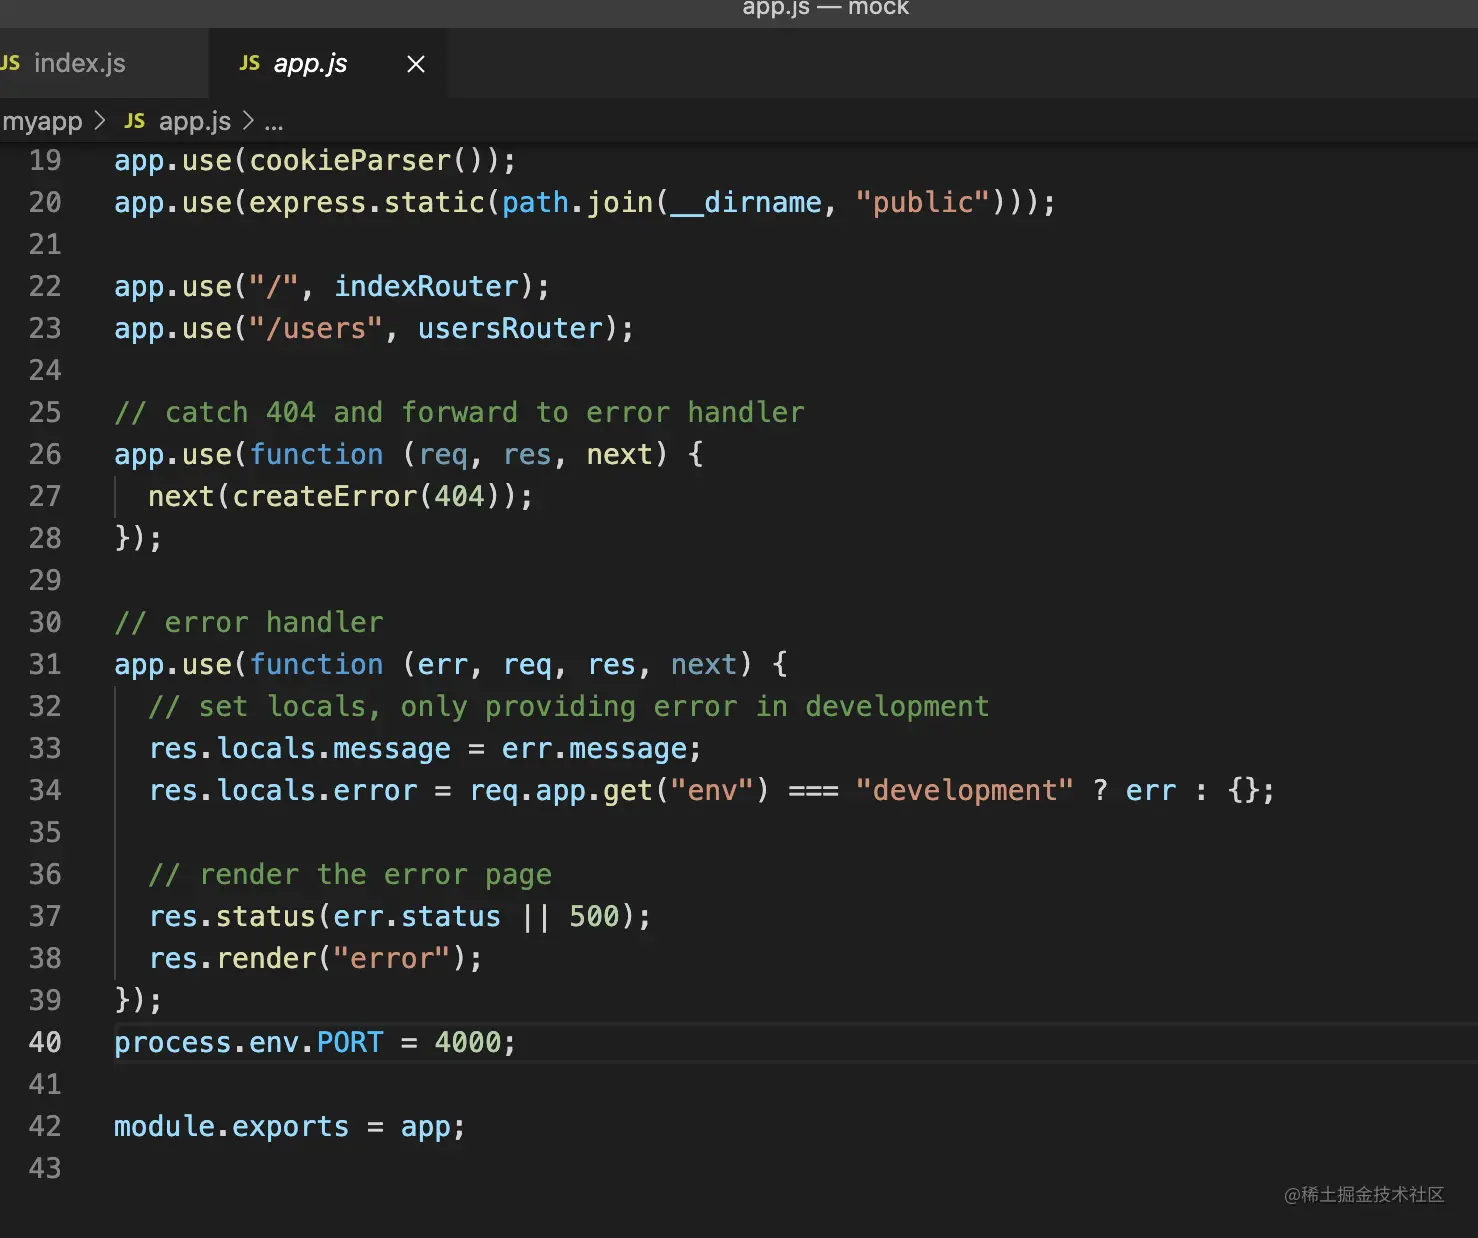
Task: Click on the usersRouter identifier
Action: pos(510,328)
